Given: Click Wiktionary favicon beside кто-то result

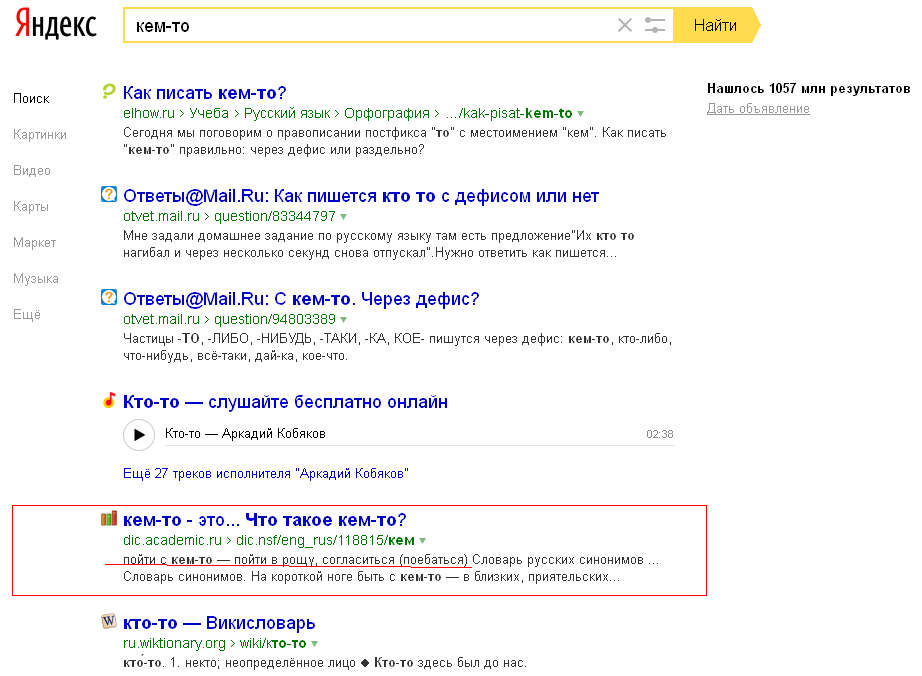Looking at the screenshot, I should 109,622.
